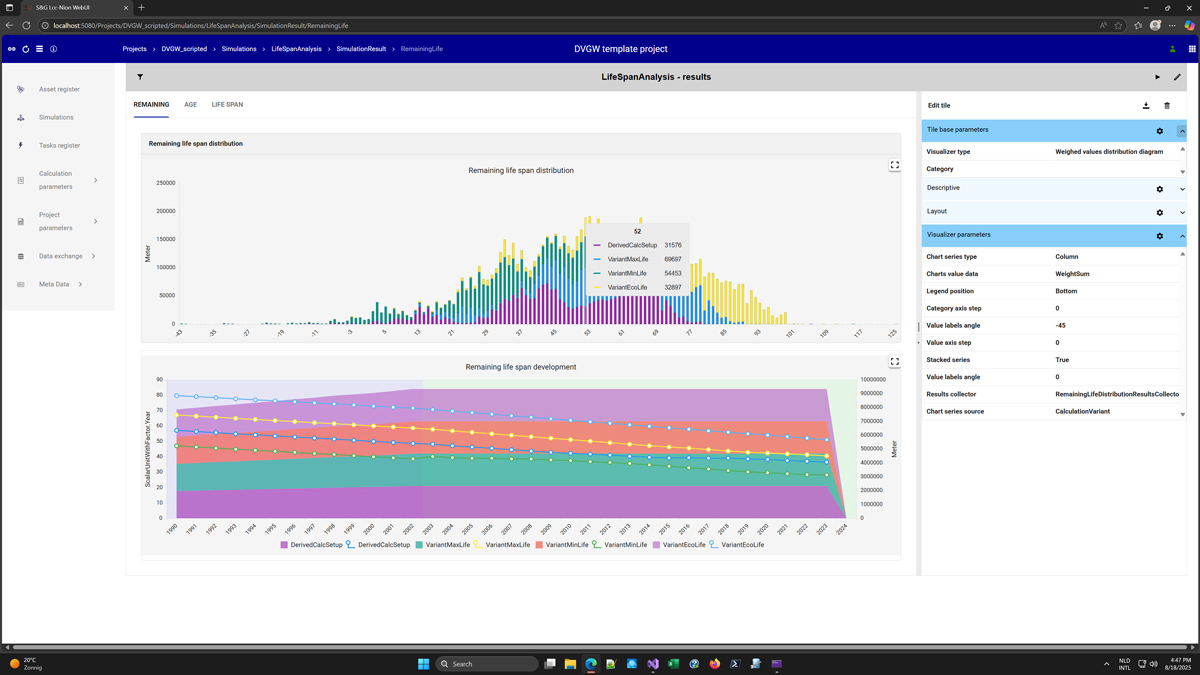The width and height of the screenshot is (1200, 675).
Task: Switch to the AGE tab
Action: click(x=190, y=104)
